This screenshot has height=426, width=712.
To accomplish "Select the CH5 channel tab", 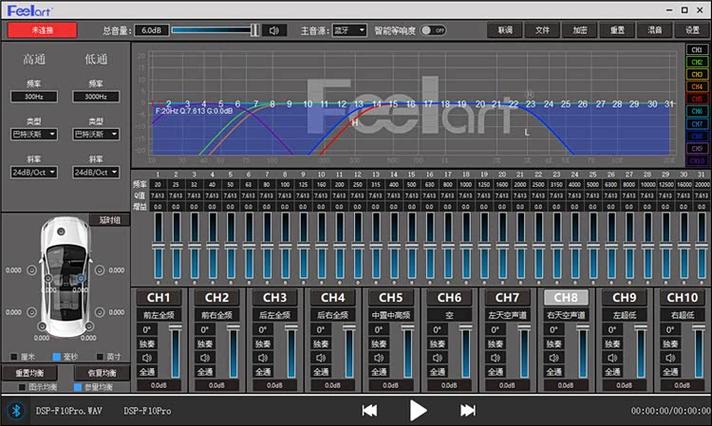I will [391, 298].
